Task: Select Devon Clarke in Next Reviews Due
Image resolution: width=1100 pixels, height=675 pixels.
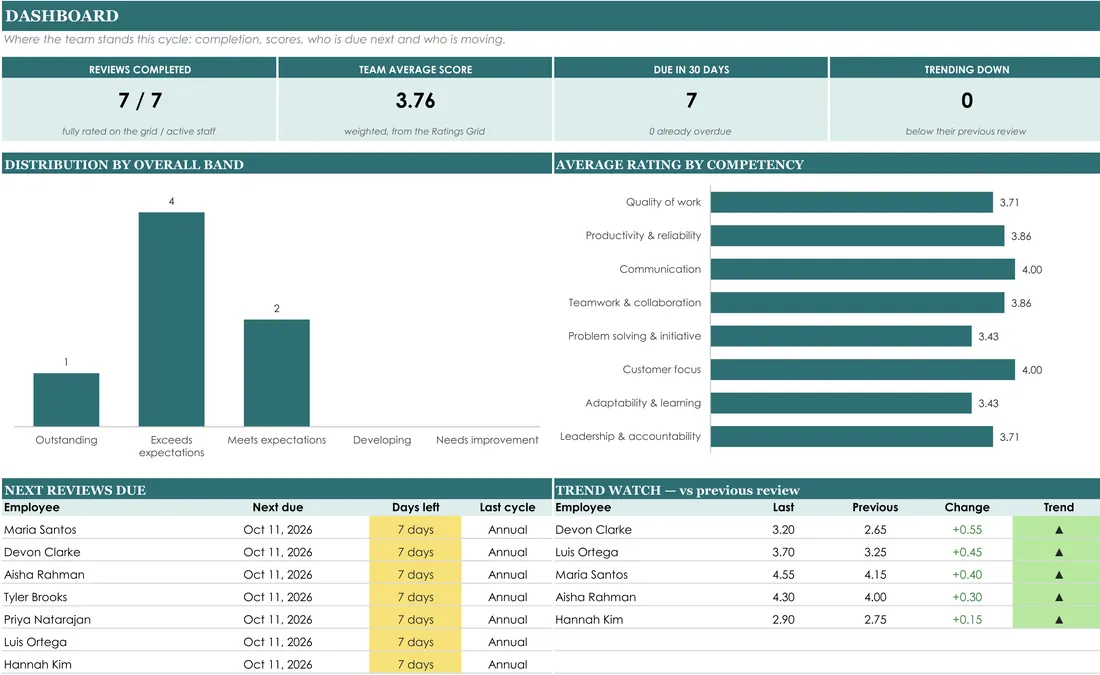Action: tap(42, 552)
